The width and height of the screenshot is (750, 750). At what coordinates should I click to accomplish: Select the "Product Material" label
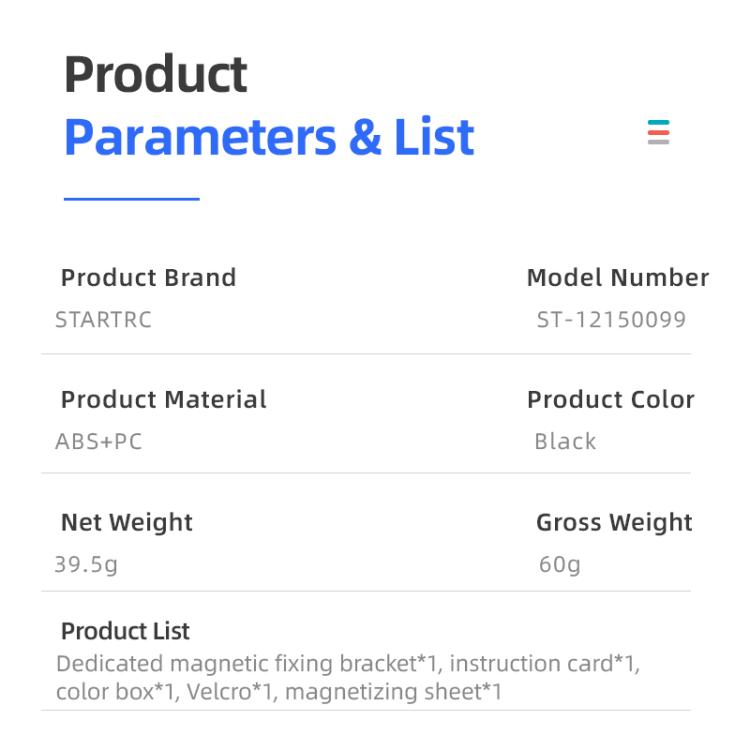pos(164,400)
